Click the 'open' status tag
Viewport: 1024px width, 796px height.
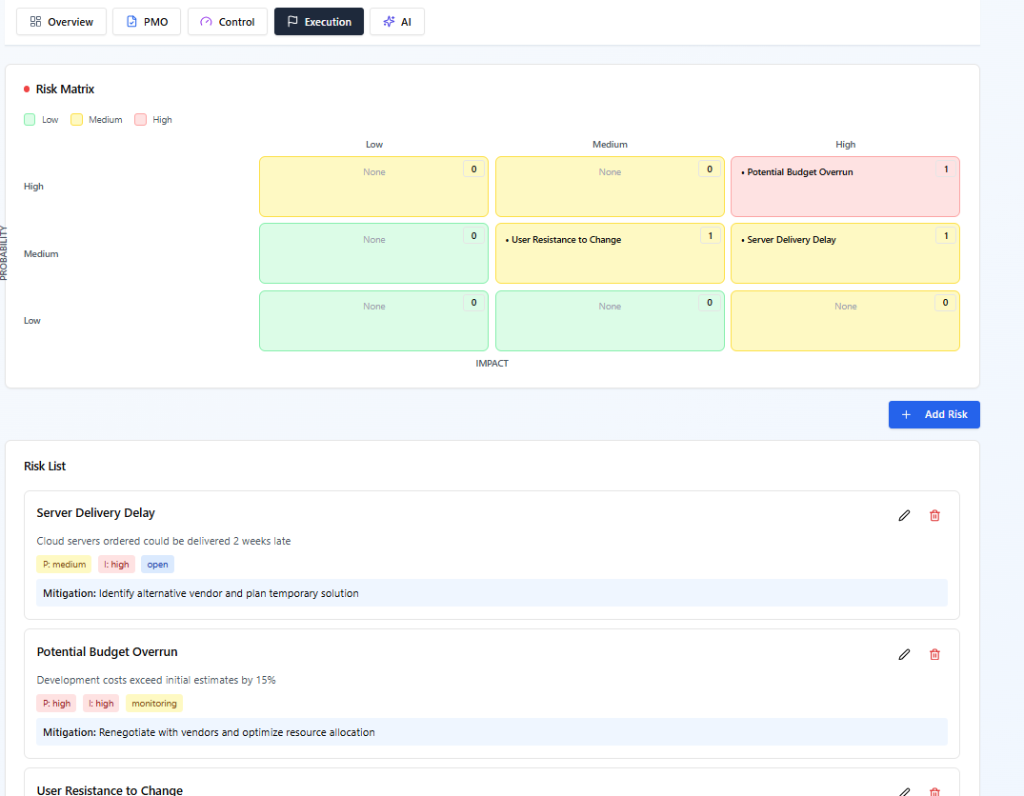[157, 564]
